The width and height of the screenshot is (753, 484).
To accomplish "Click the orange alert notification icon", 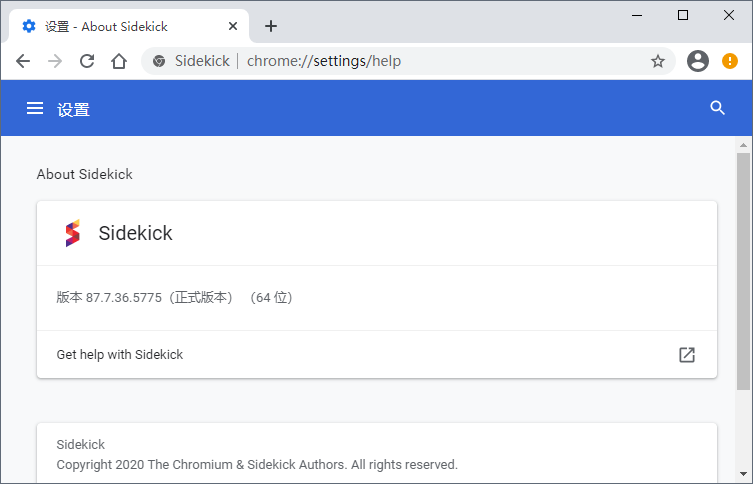I will point(730,61).
